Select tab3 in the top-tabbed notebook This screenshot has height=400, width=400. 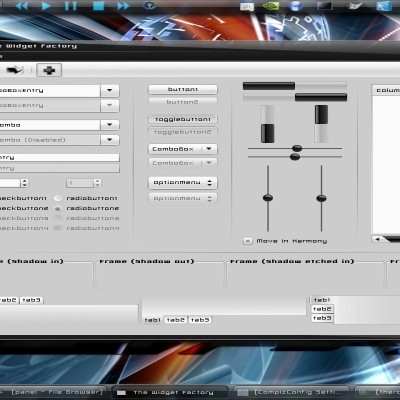pyautogui.click(x=31, y=300)
